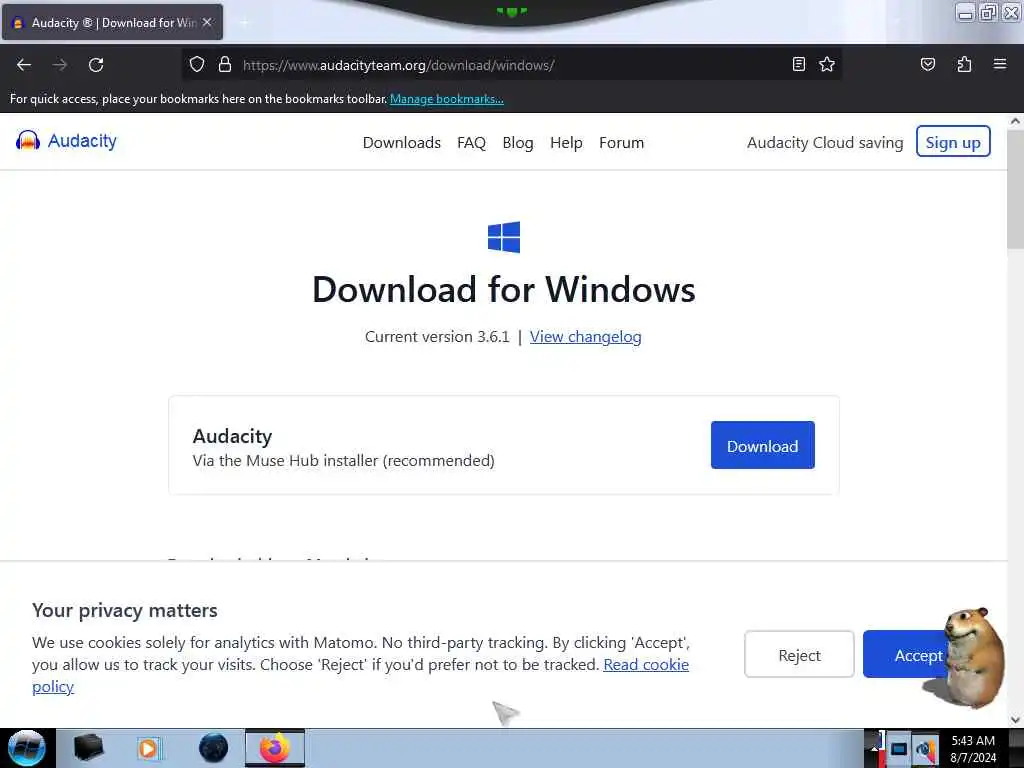Open the extensions puzzle icon
Image resolution: width=1024 pixels, height=768 pixels.
click(964, 64)
